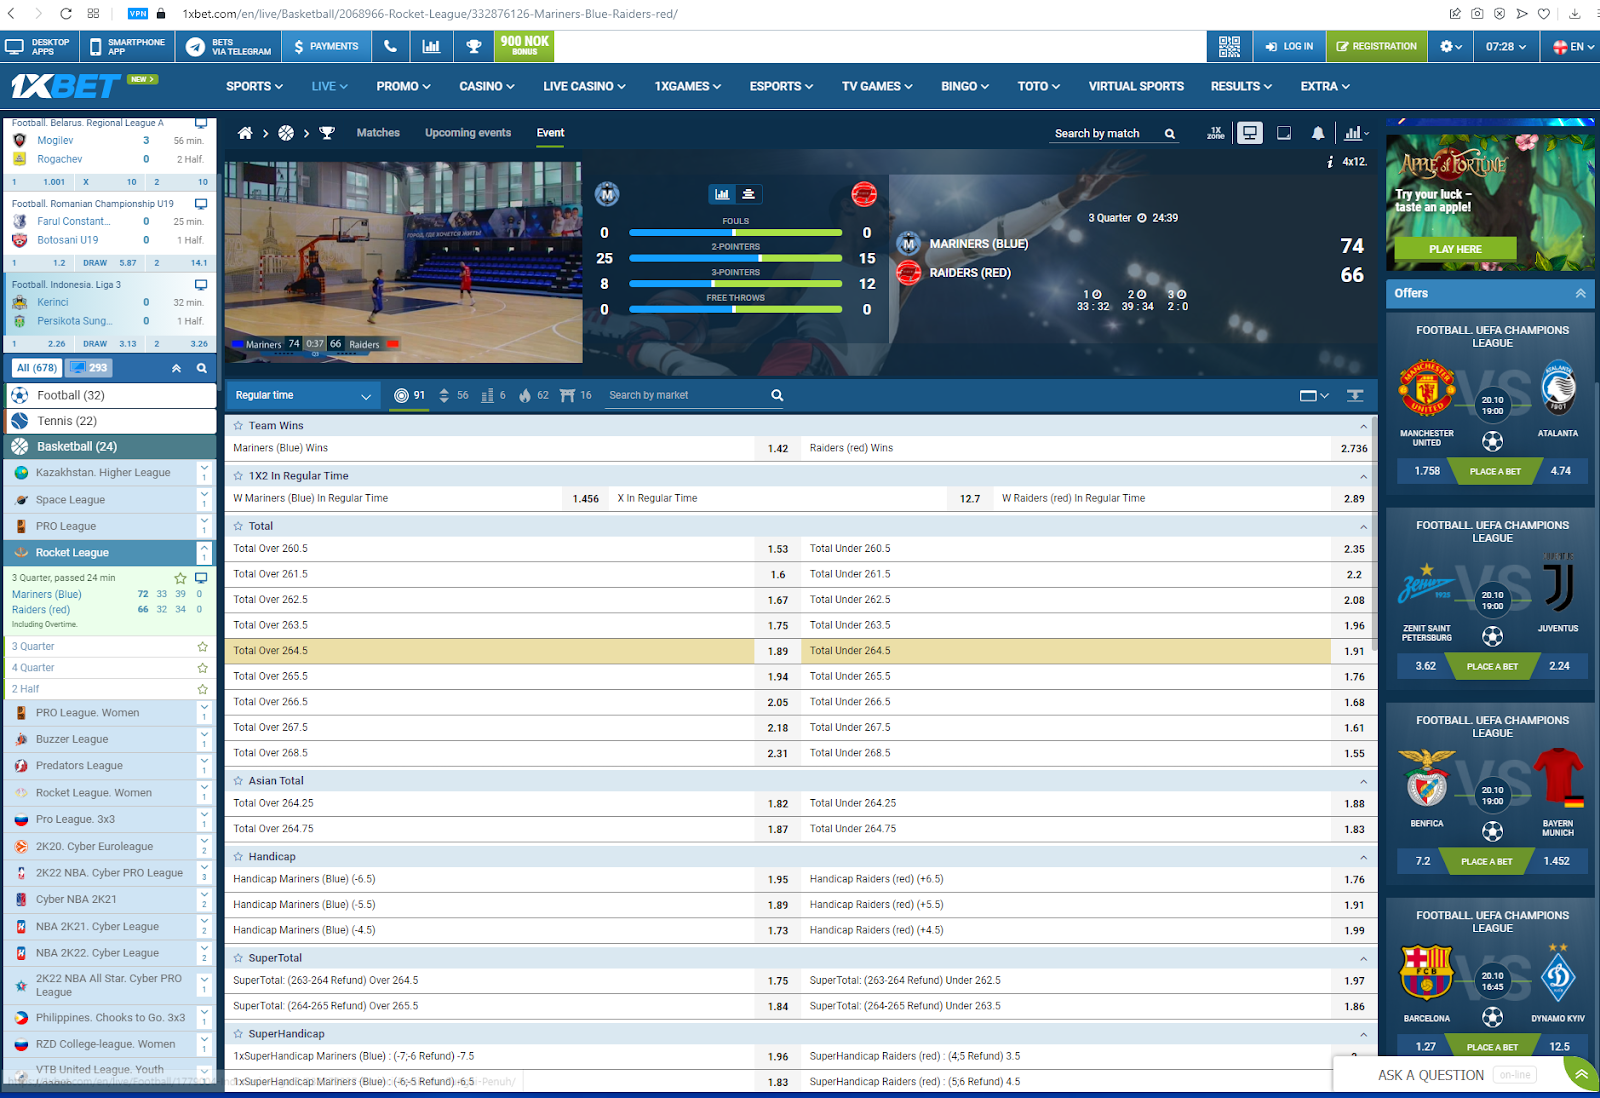Click the 1XBET logo
The width and height of the screenshot is (1600, 1098).
66,86
